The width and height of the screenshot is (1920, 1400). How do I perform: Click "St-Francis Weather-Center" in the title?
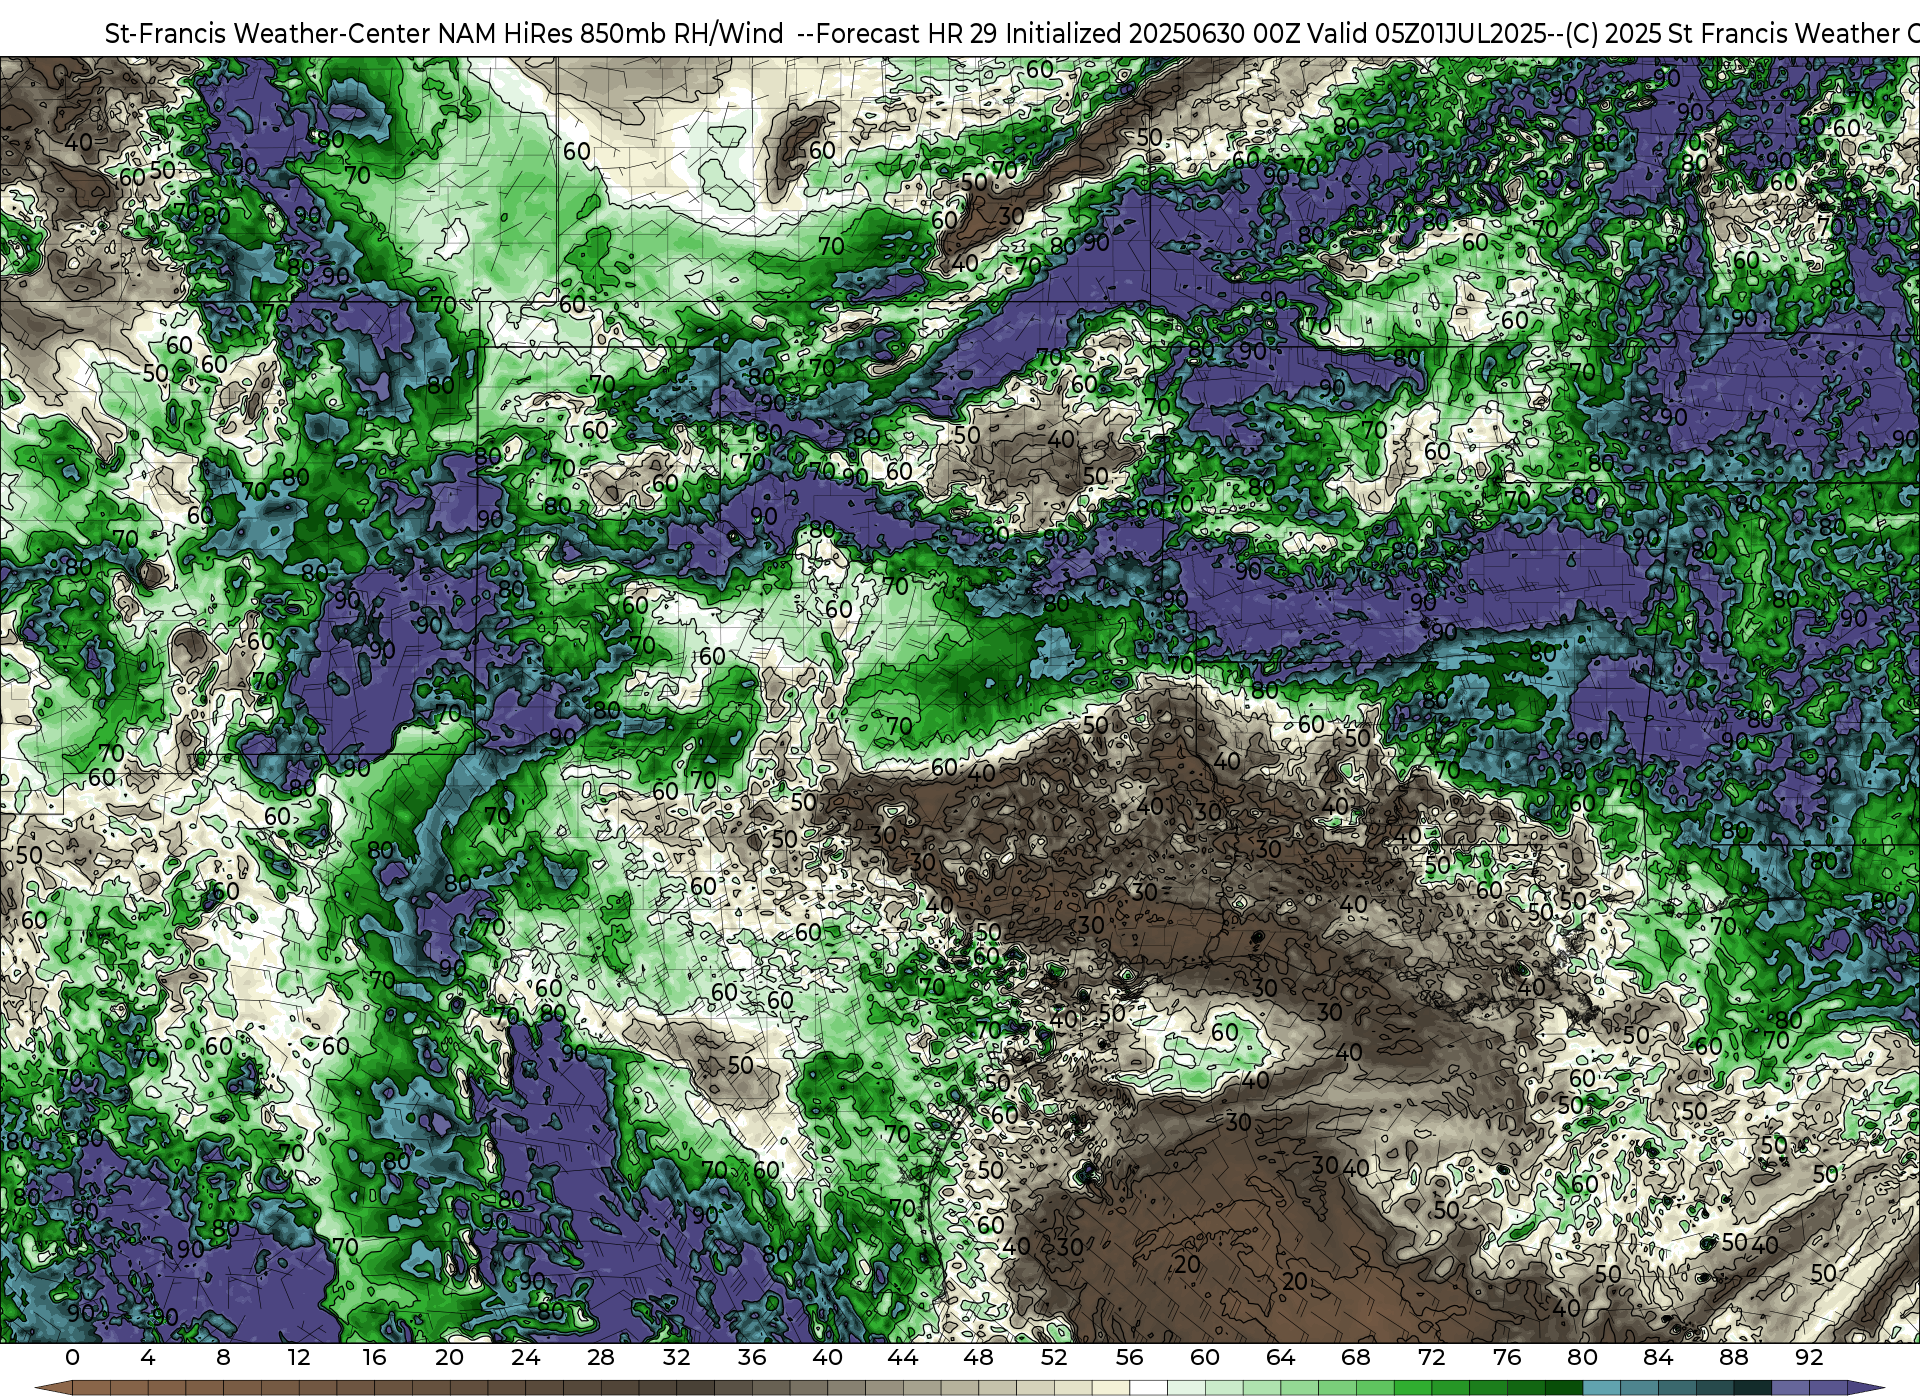pos(267,33)
